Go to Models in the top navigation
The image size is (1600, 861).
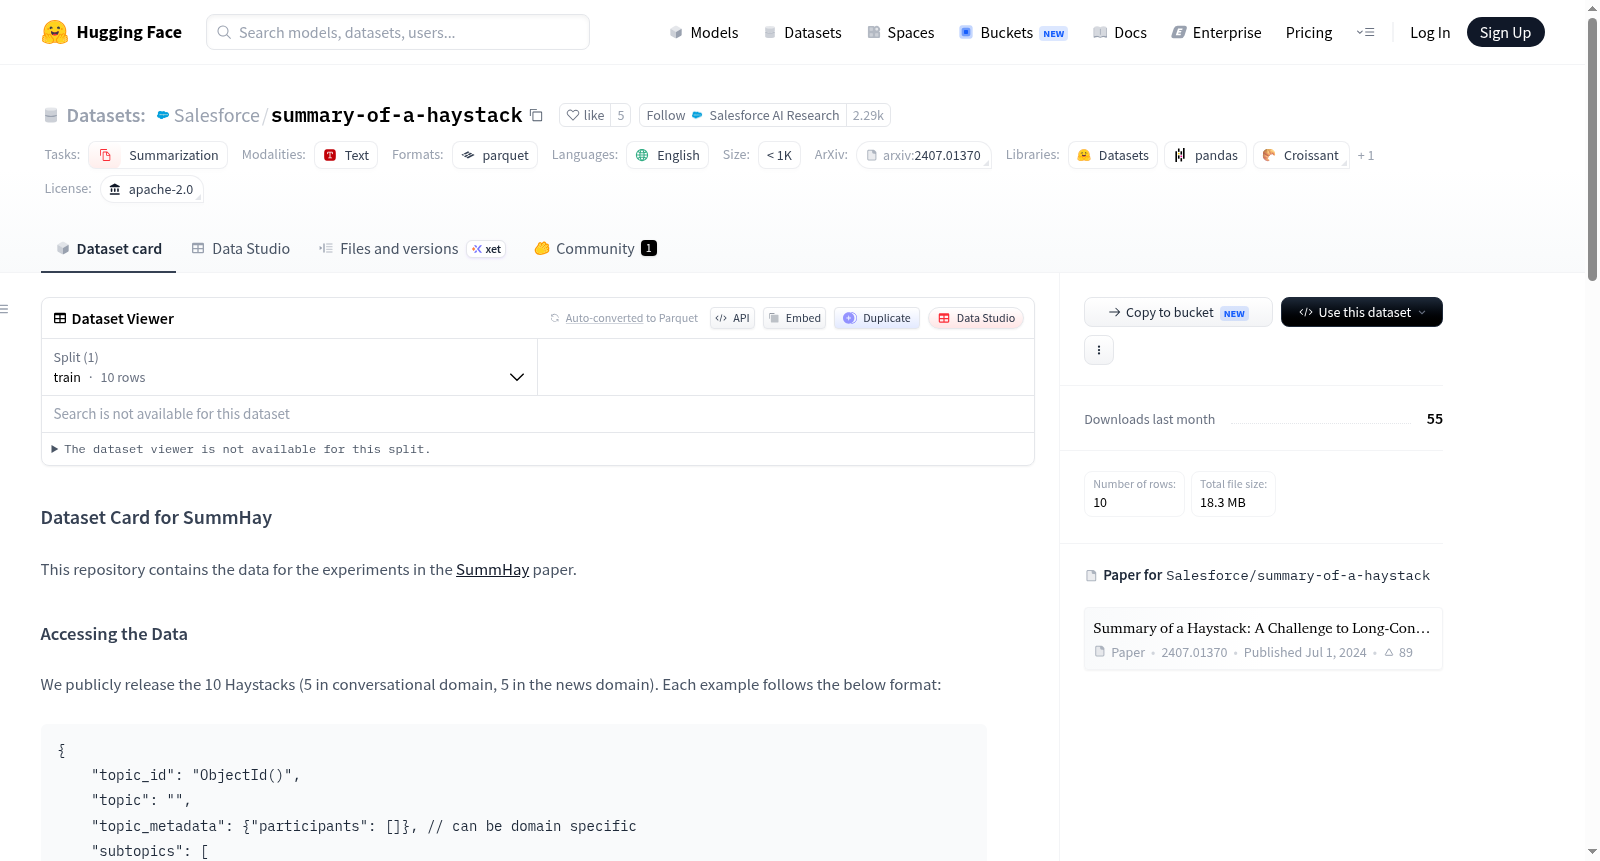[704, 32]
